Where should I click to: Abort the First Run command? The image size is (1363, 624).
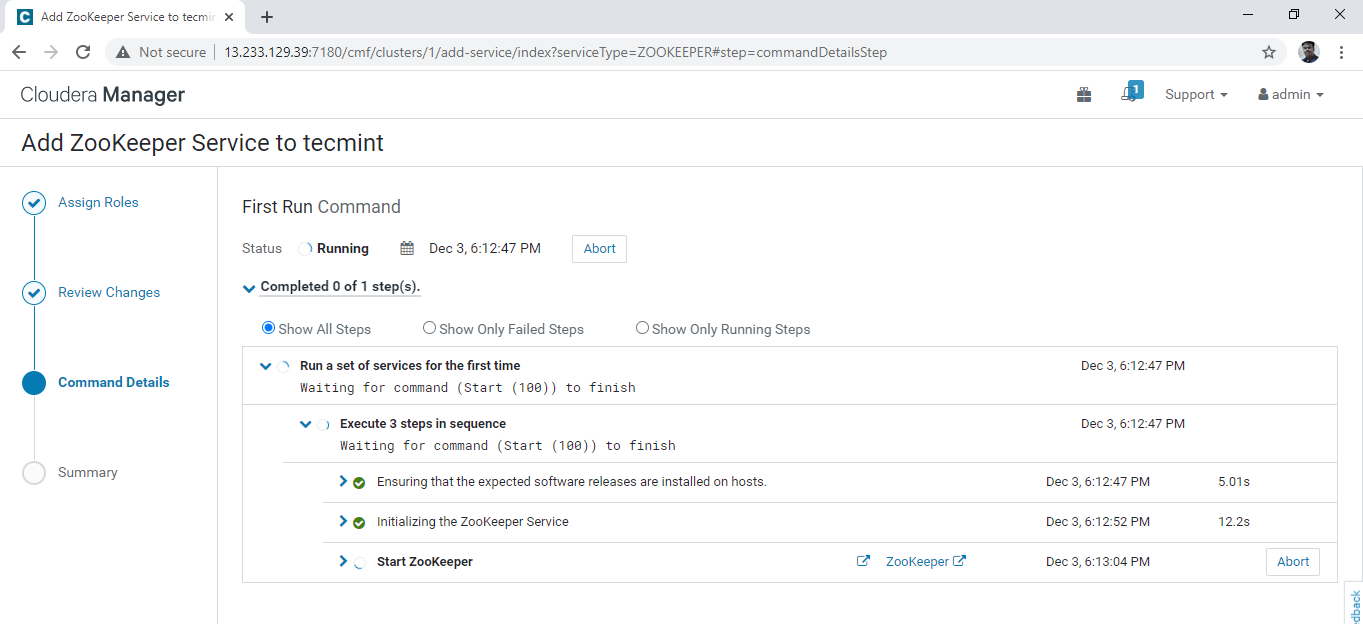(599, 249)
